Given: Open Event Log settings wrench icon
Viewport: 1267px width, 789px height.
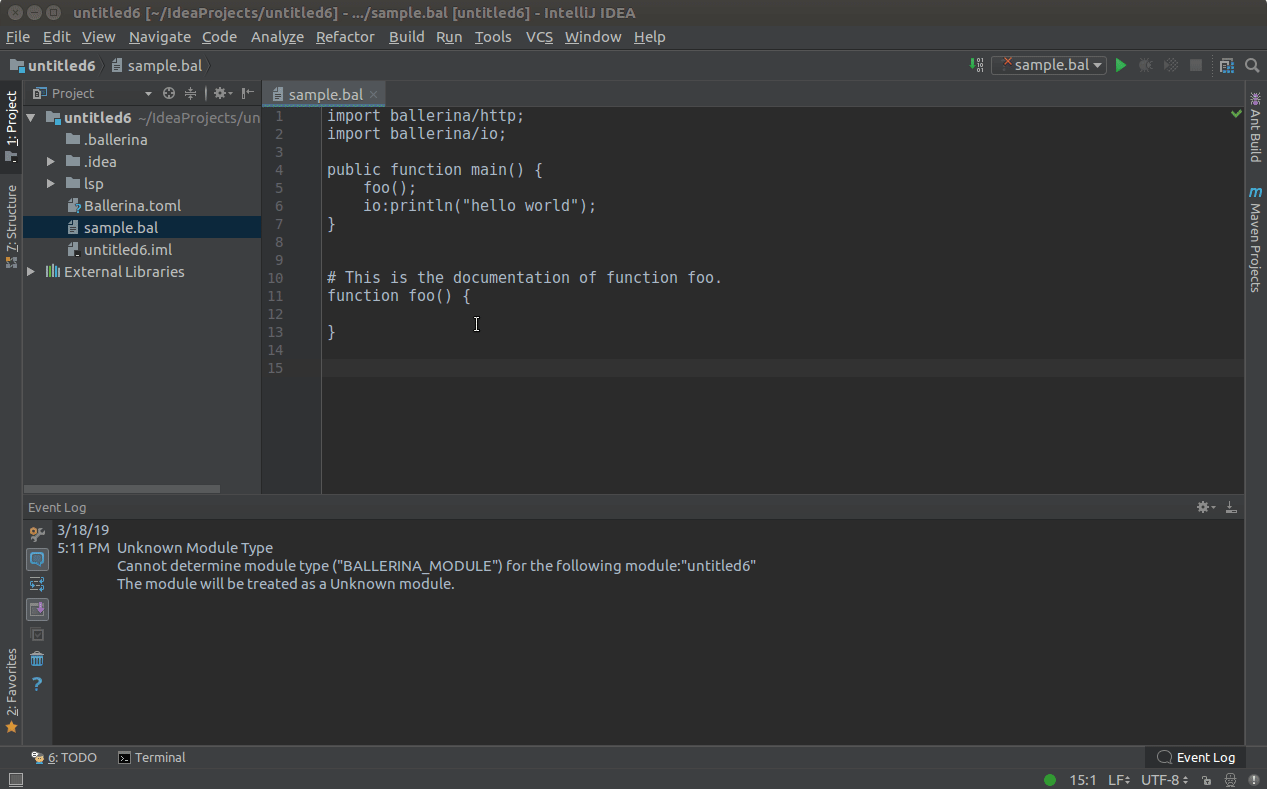Looking at the screenshot, I should pos(37,534).
